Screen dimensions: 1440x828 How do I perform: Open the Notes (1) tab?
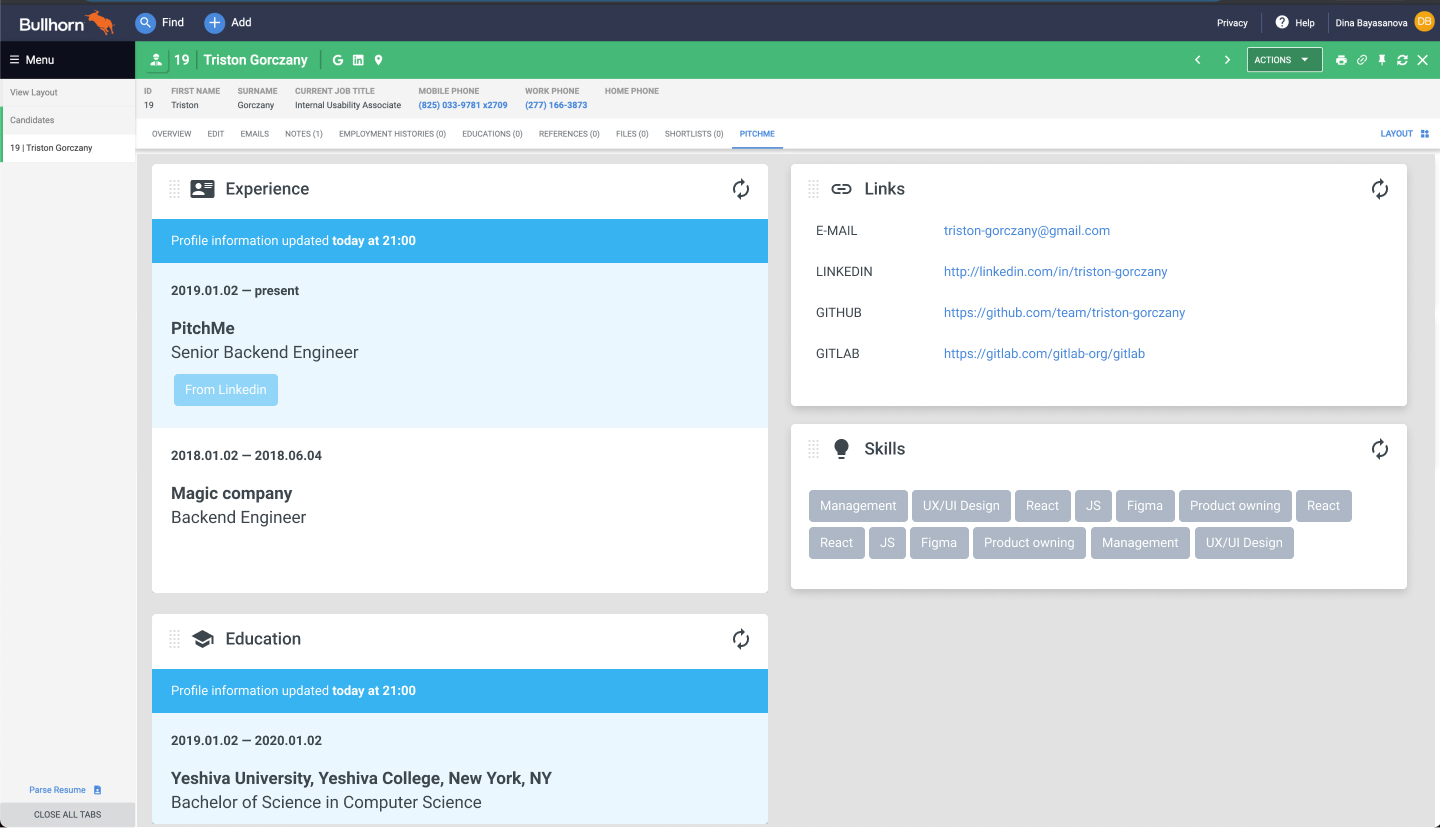pos(304,134)
